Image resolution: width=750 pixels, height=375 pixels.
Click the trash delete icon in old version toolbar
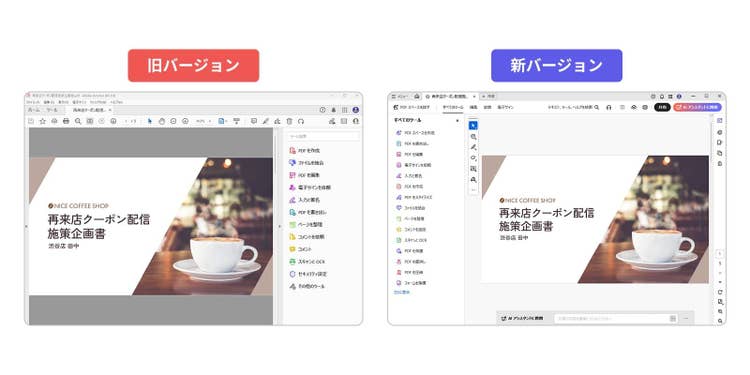pyautogui.click(x=289, y=121)
